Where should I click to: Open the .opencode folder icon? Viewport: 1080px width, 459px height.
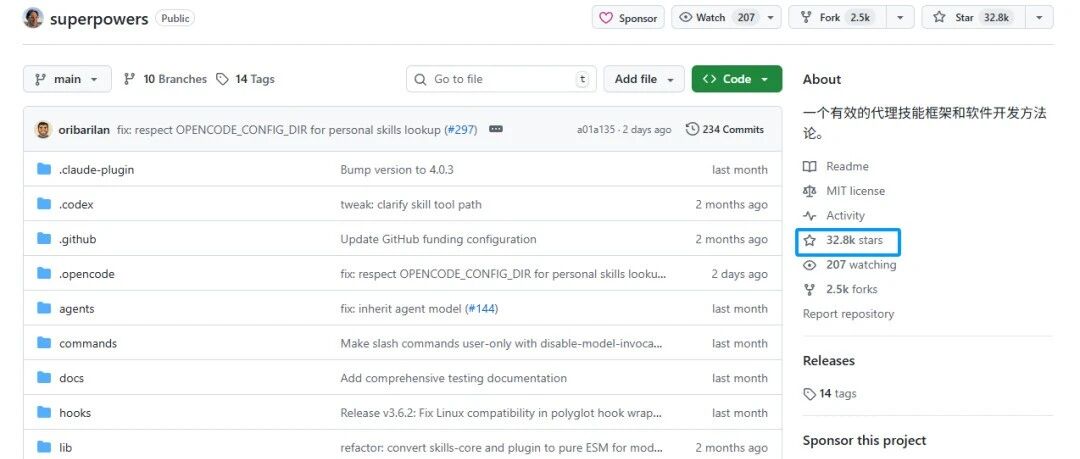[x=44, y=274]
